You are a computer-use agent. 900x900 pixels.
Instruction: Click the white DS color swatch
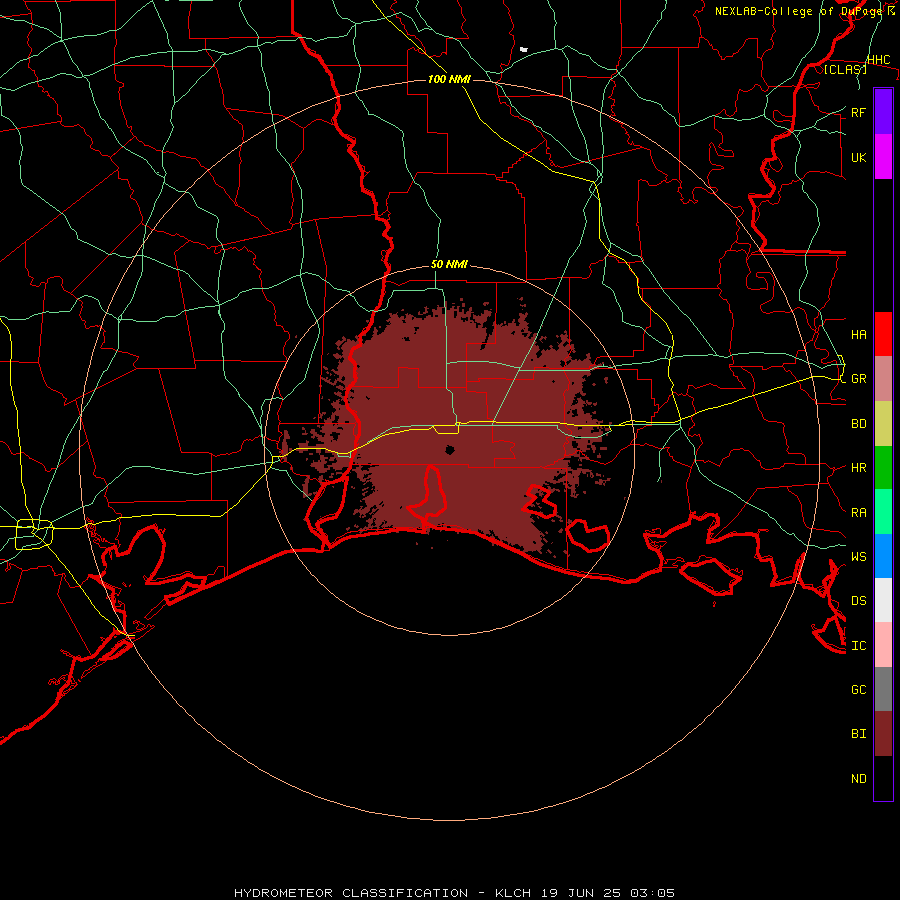883,600
